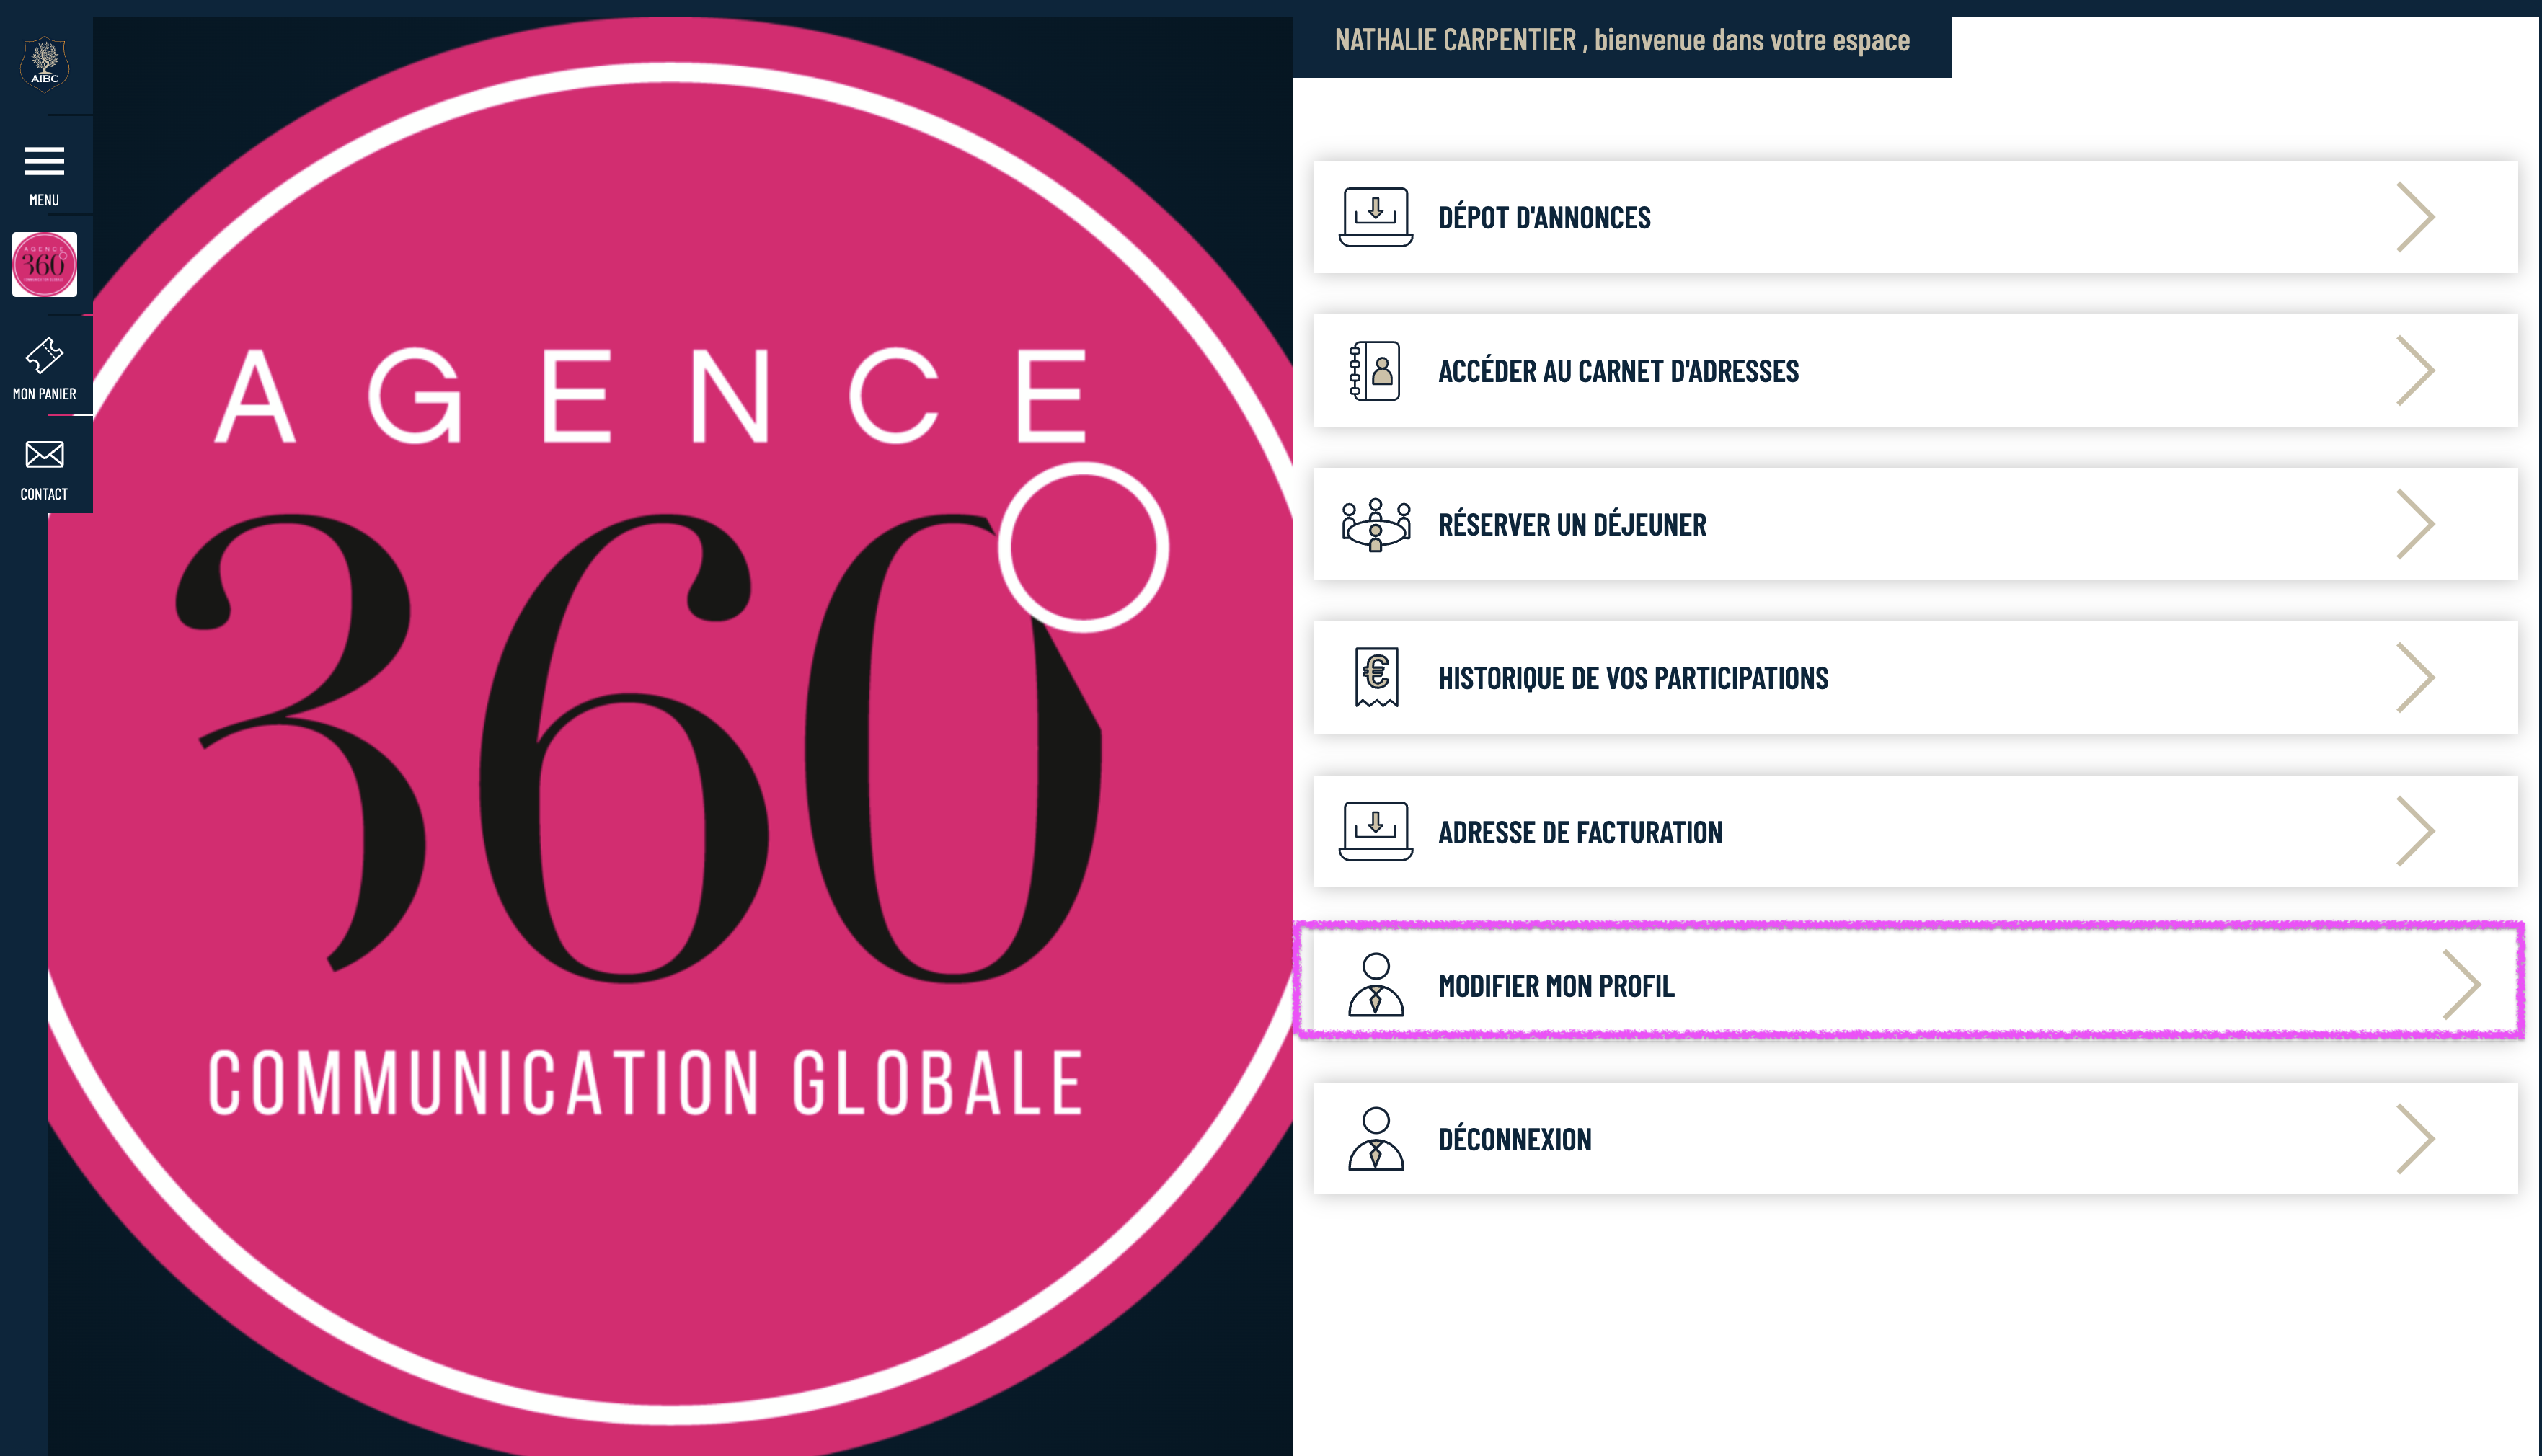This screenshot has width=2542, height=1456.
Task: Open Mon Panier ticket icon
Action: [44, 356]
